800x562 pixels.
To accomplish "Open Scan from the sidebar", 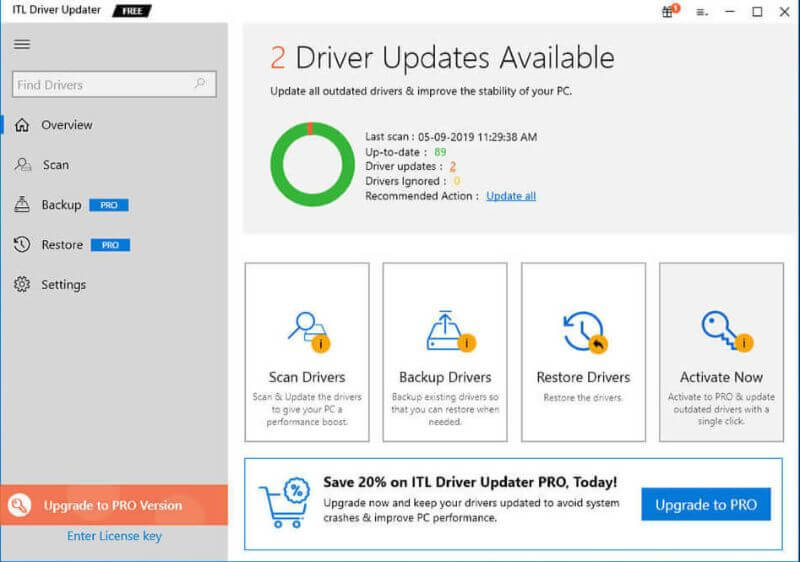I will coord(56,165).
